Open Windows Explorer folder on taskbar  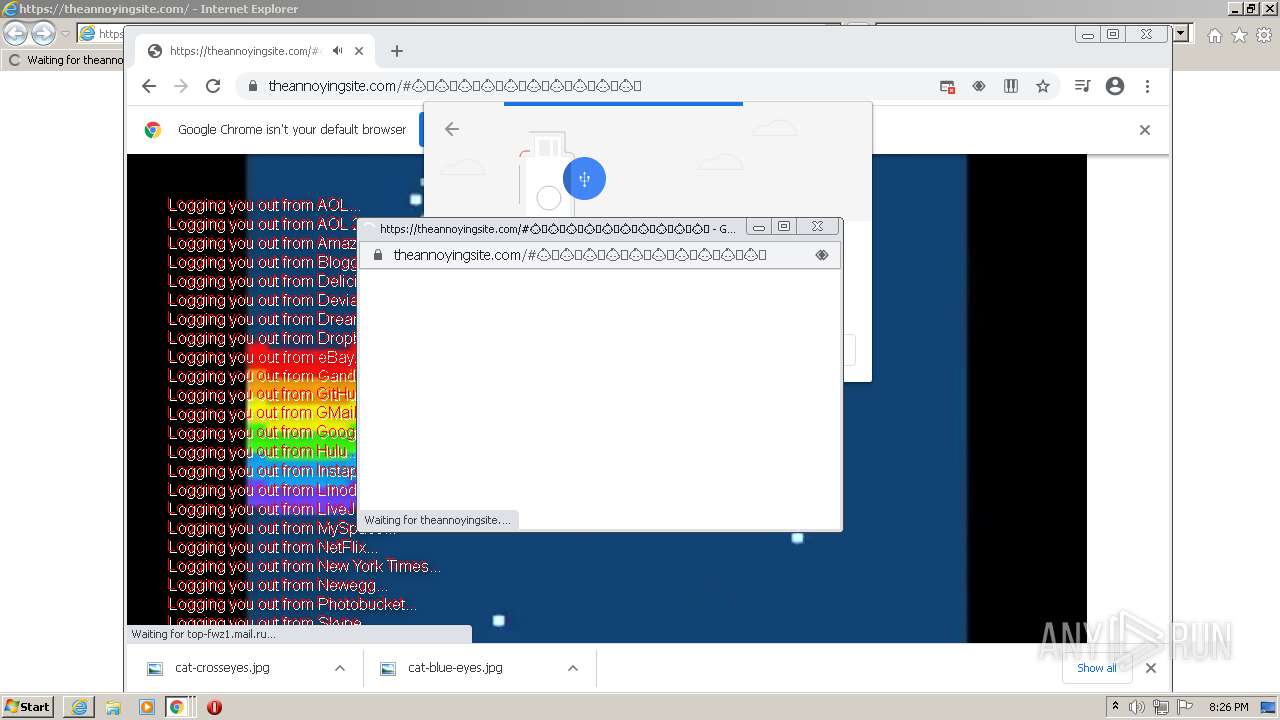(113, 707)
